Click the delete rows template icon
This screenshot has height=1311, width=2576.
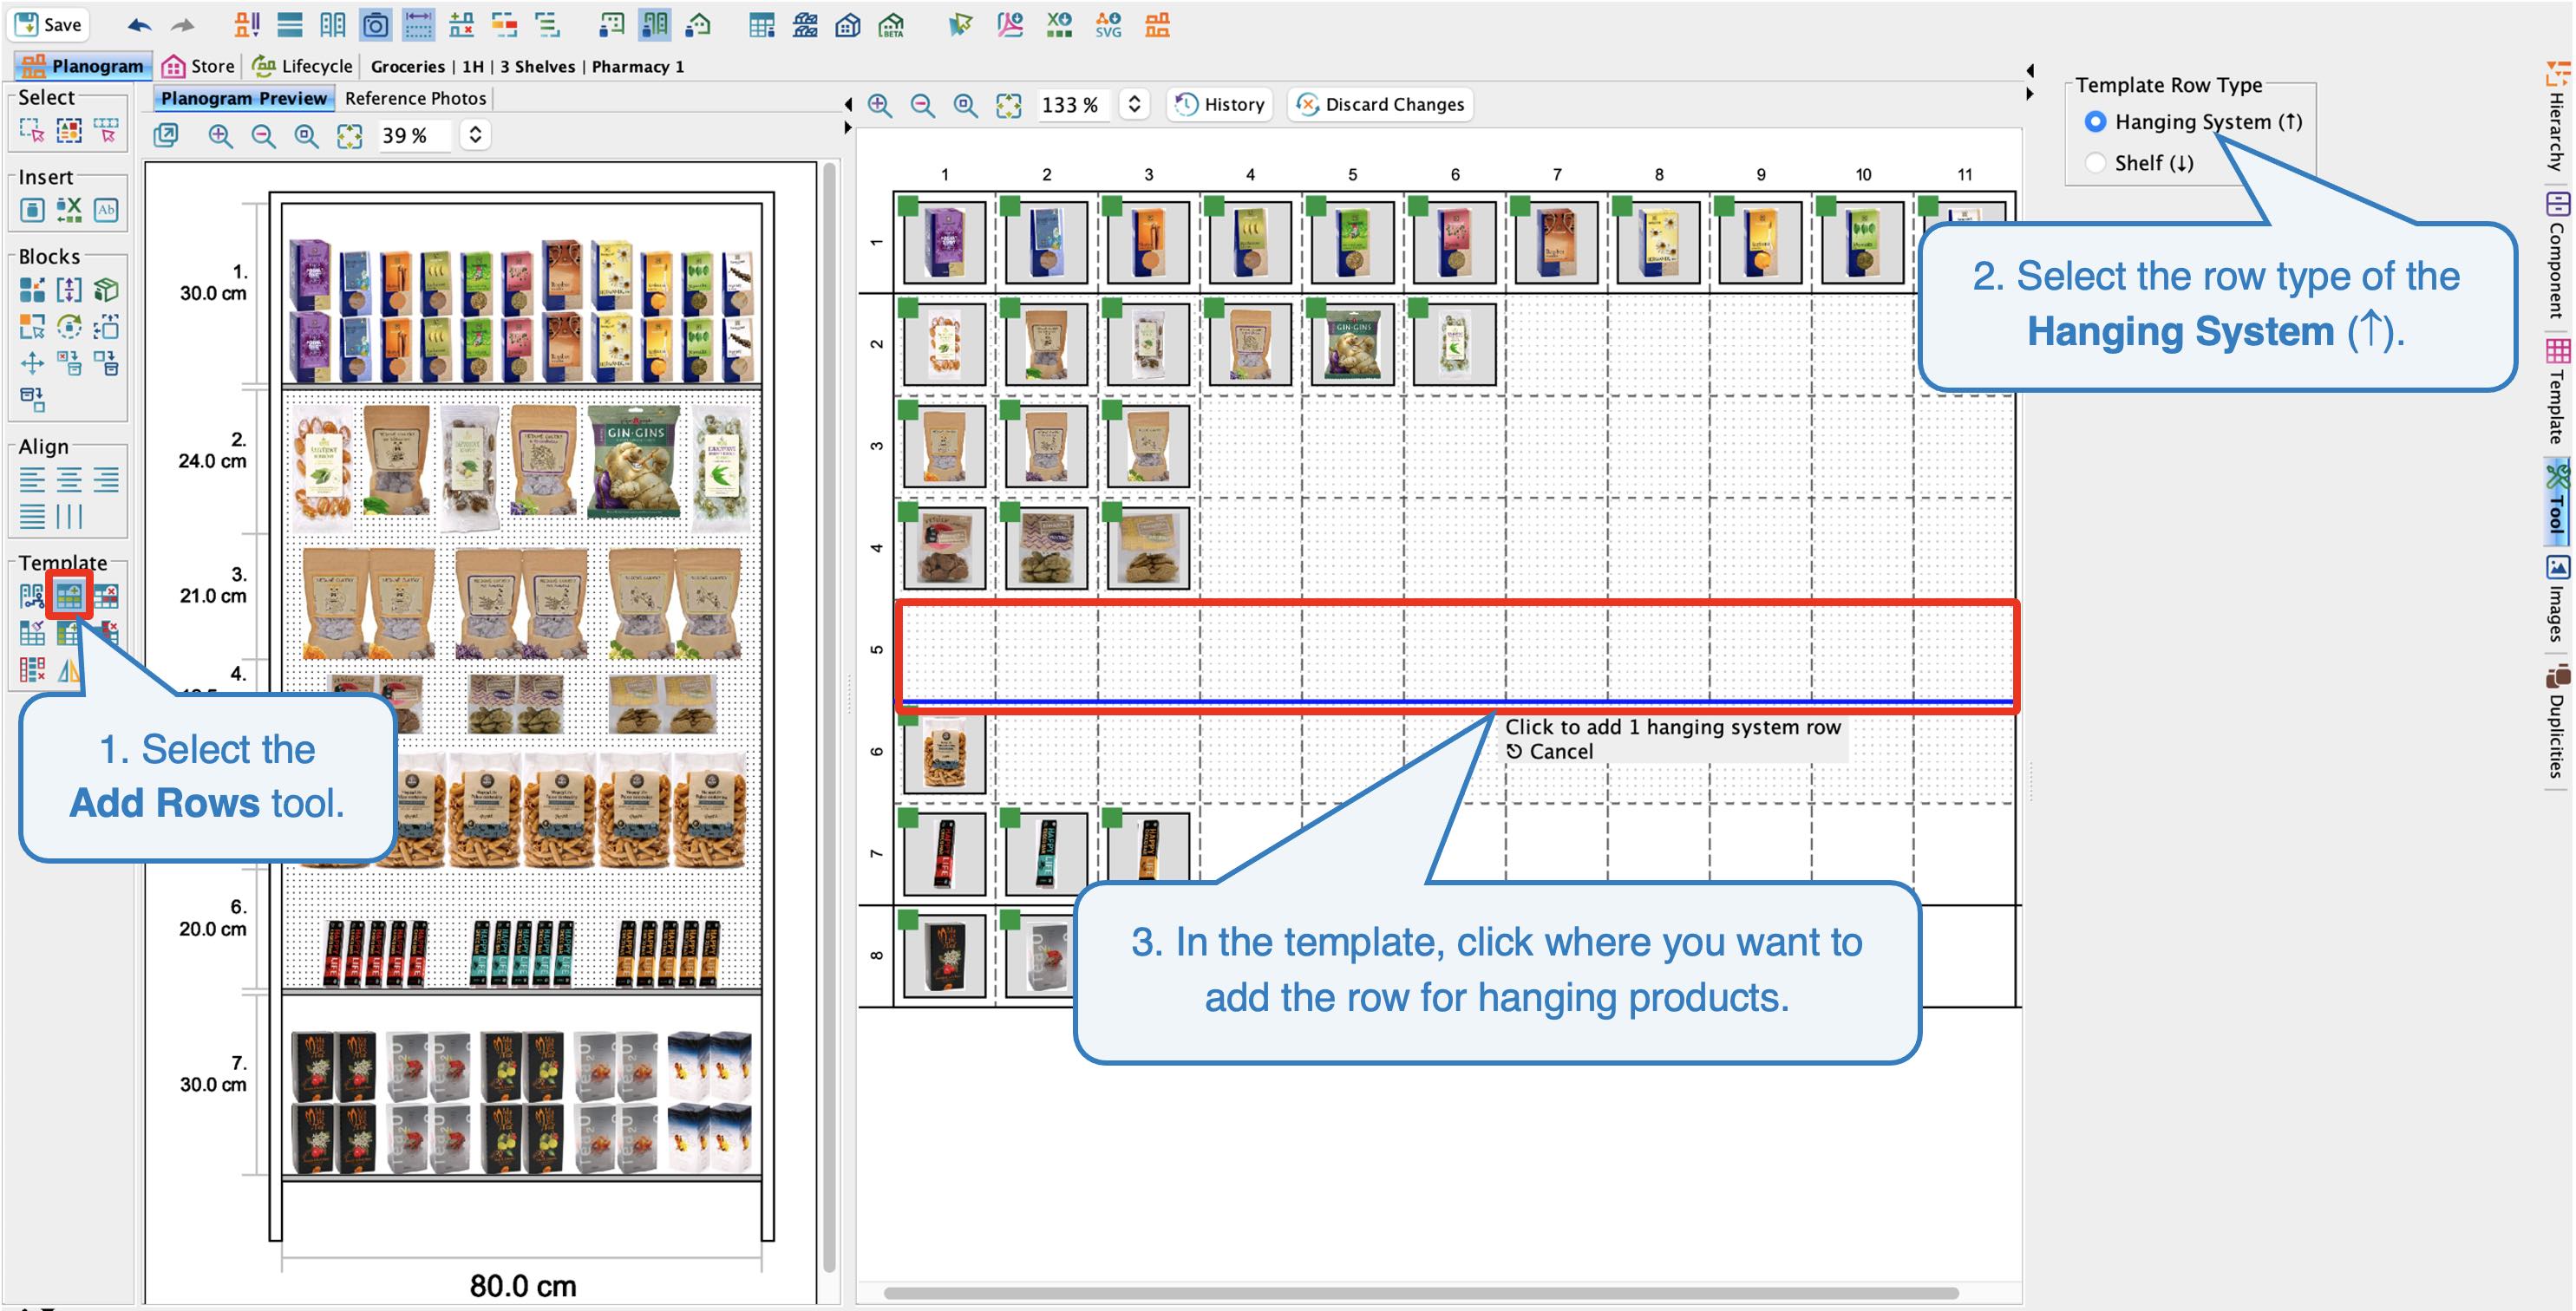[x=106, y=596]
